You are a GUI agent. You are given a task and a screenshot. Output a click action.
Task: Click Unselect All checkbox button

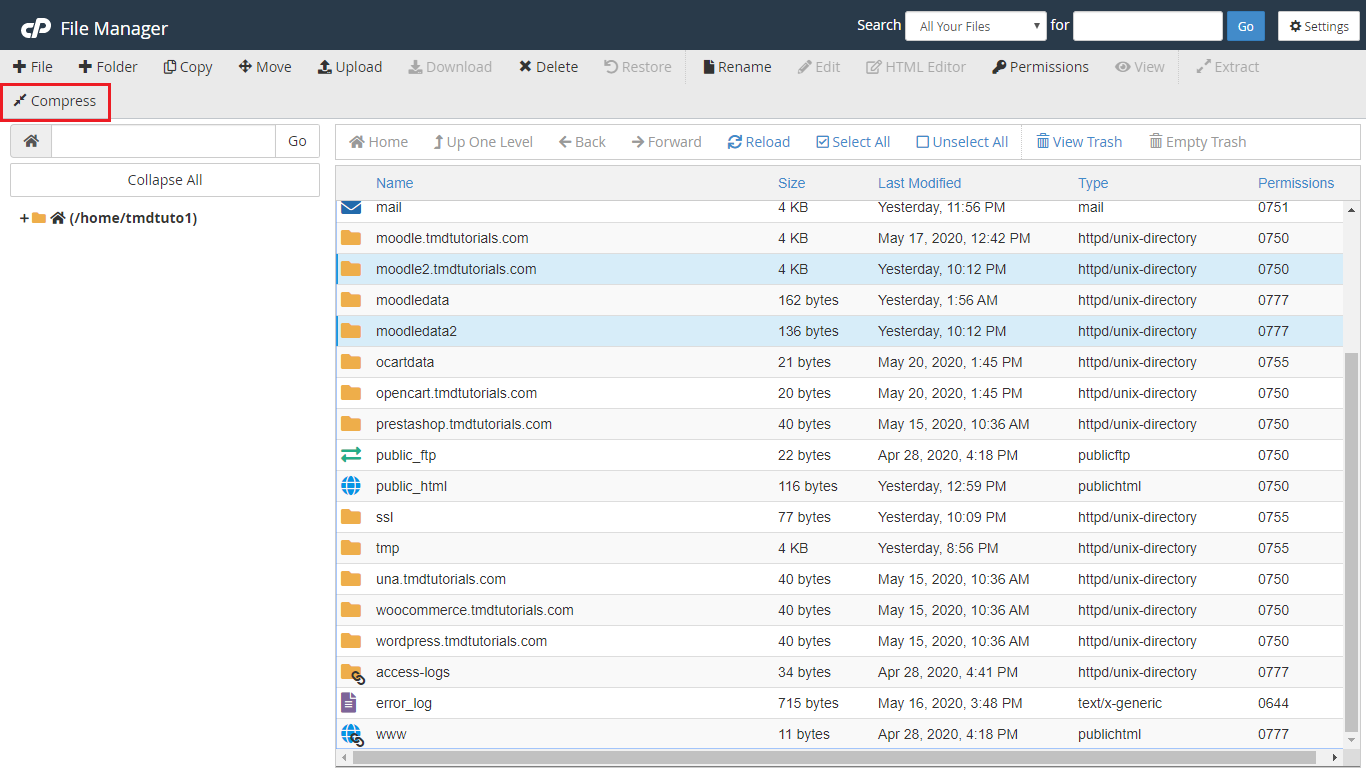(x=962, y=142)
